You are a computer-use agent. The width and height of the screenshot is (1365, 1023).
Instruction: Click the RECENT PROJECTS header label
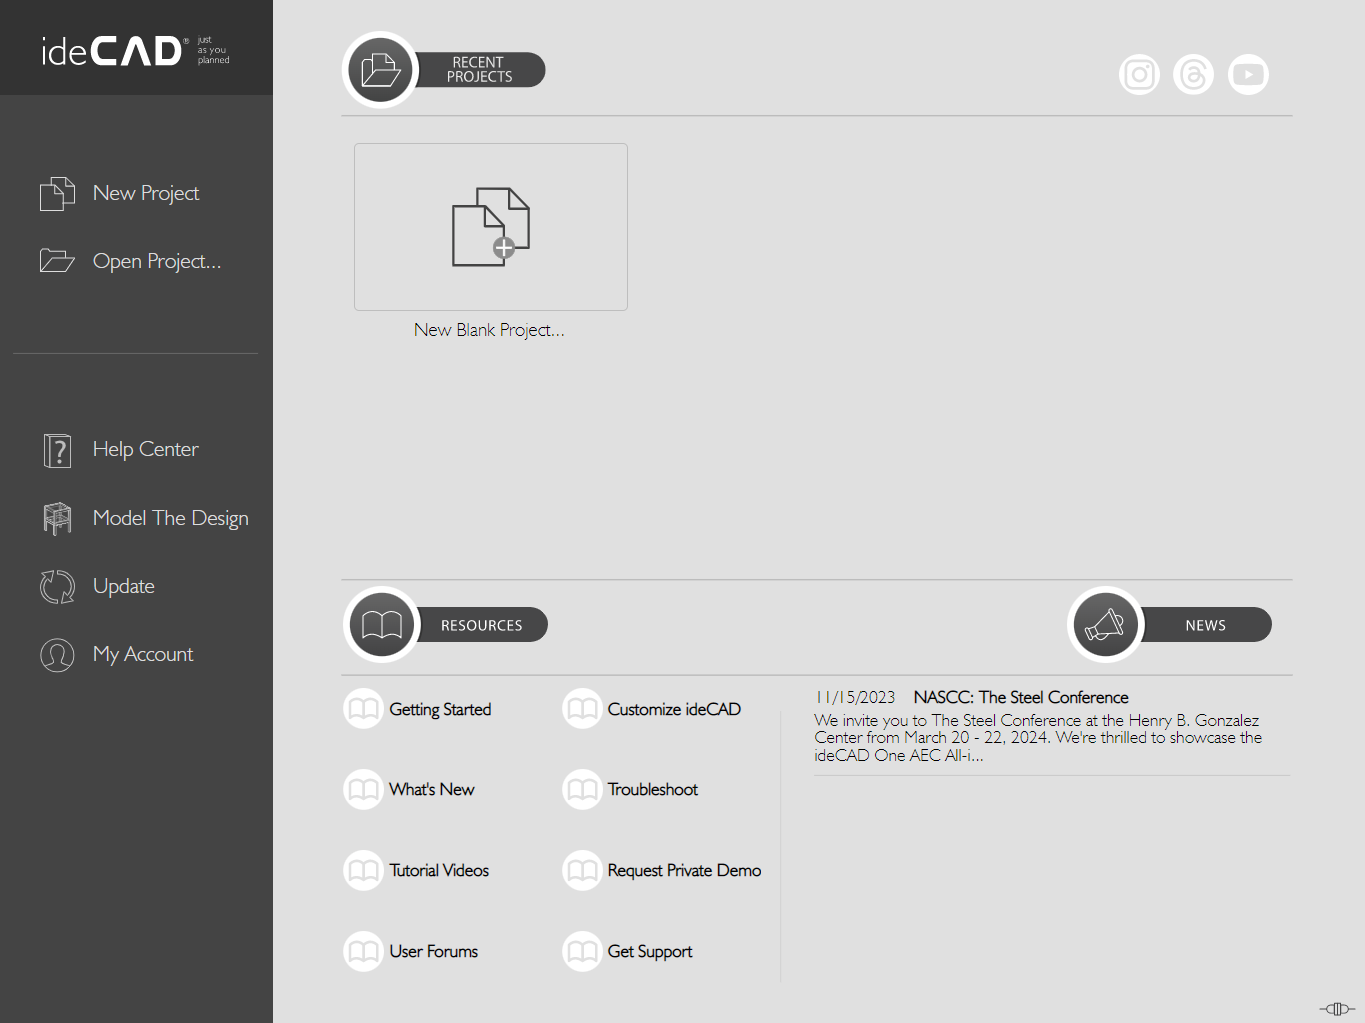point(480,69)
